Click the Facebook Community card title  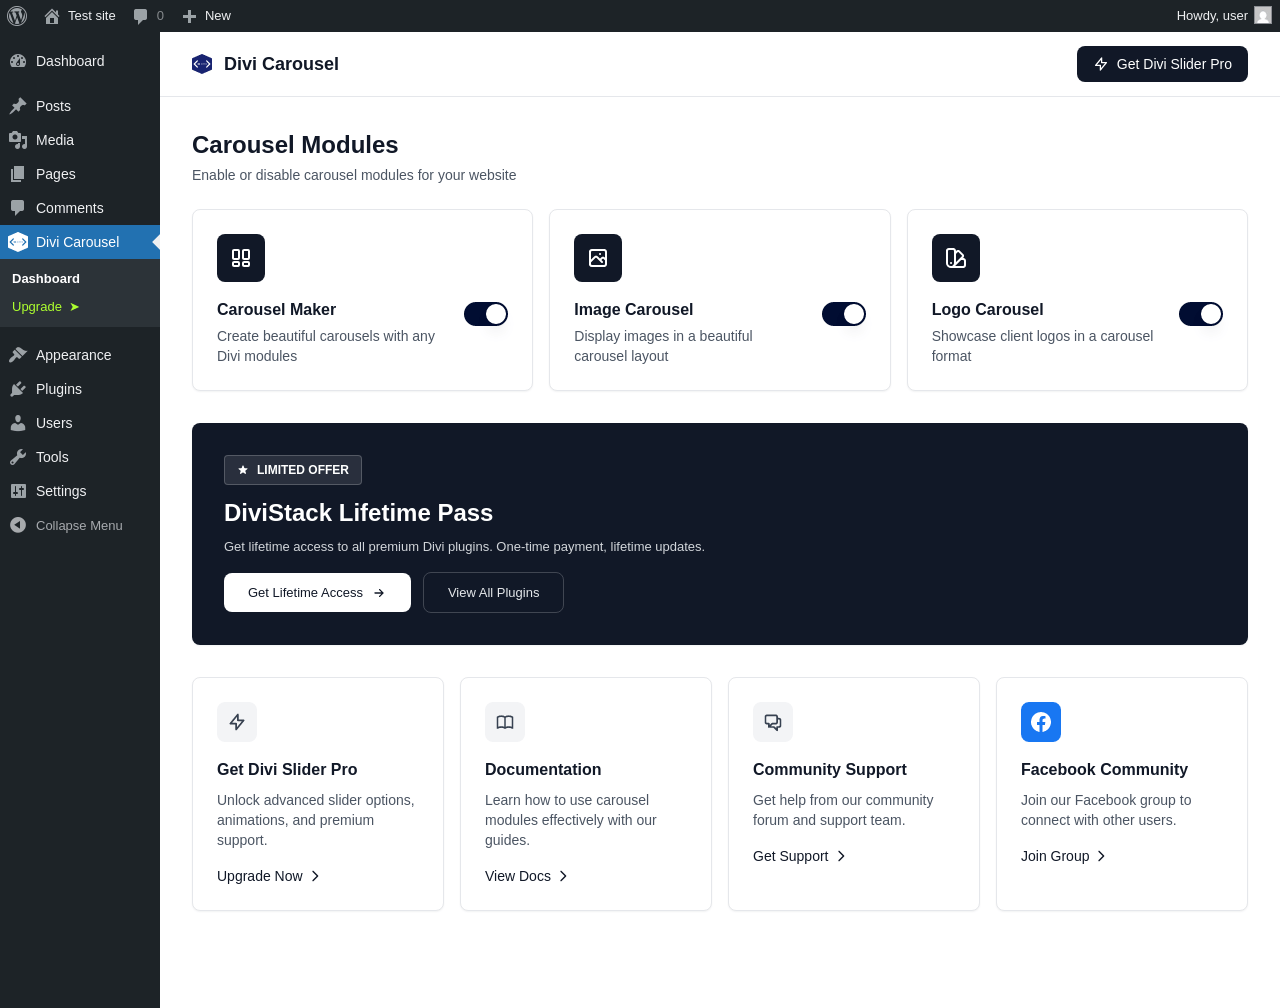pos(1104,769)
